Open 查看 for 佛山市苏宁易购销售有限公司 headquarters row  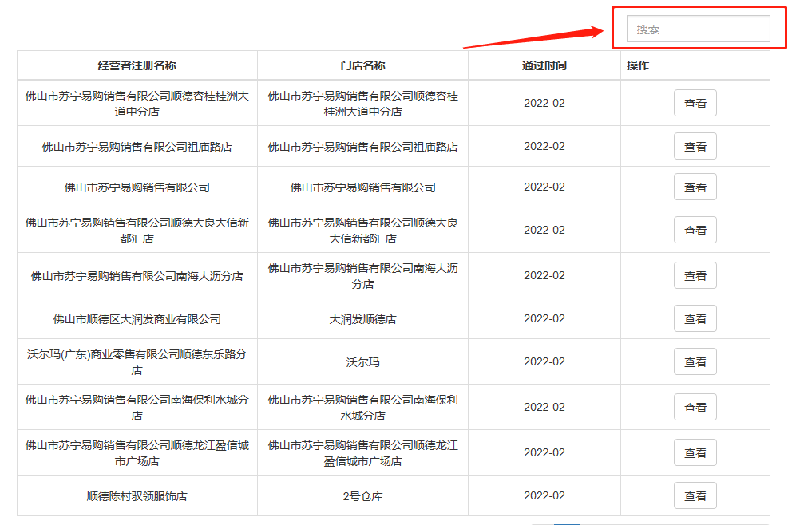point(695,187)
